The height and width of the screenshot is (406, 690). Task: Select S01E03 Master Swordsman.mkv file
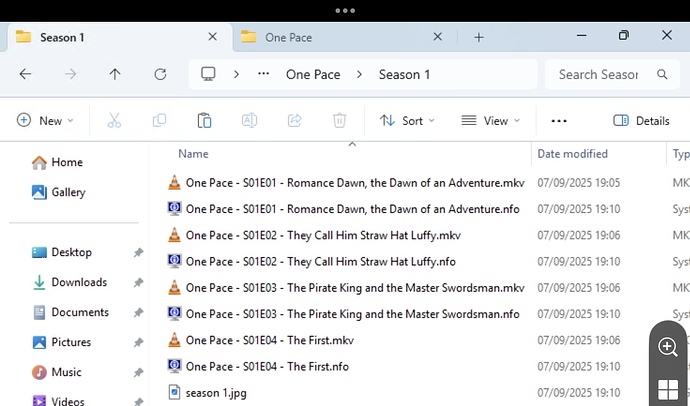[x=346, y=288]
